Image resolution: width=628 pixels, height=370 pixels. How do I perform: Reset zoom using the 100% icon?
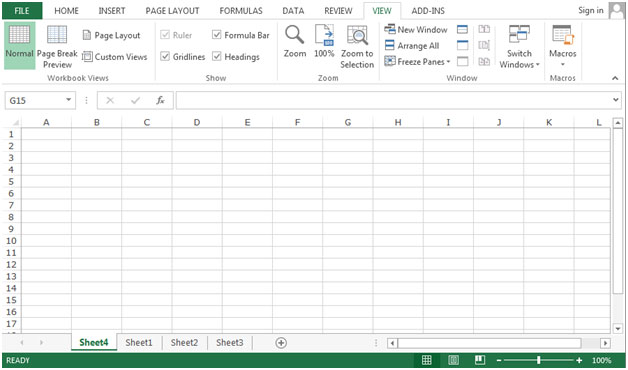coord(324,41)
